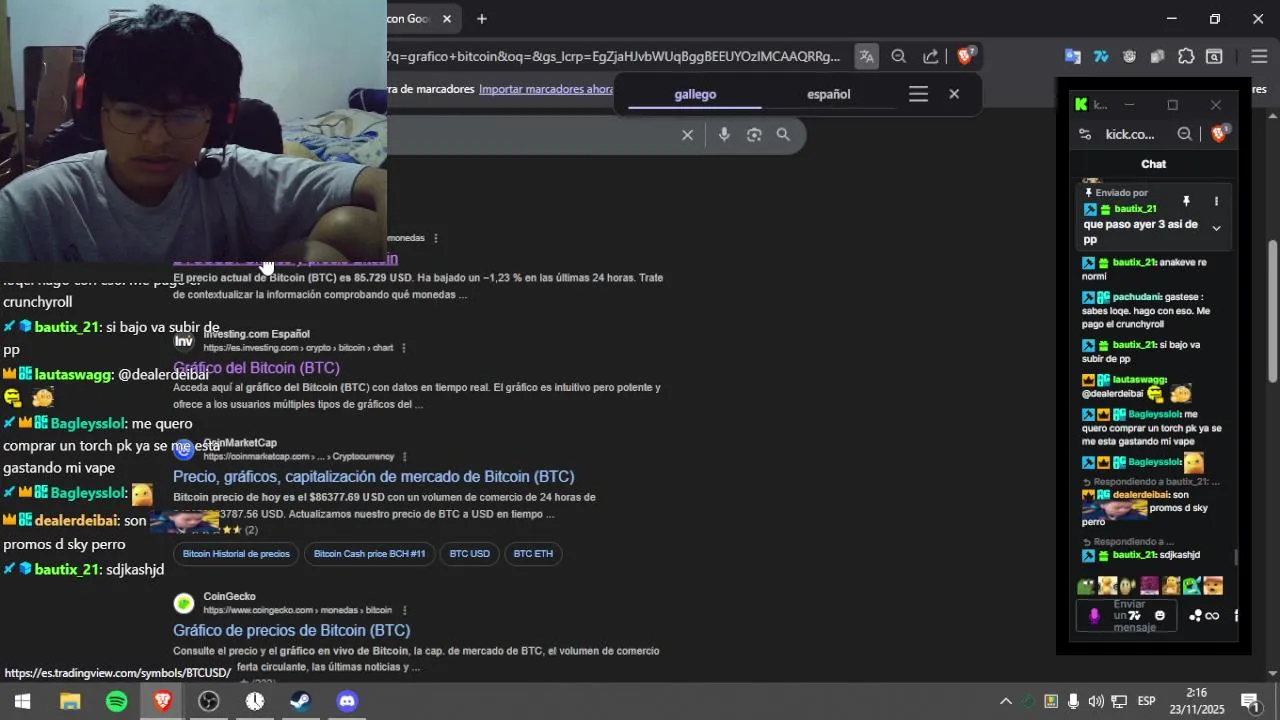The width and height of the screenshot is (1280, 720).
Task: Show hidden system tray icons
Action: [x=1006, y=701]
